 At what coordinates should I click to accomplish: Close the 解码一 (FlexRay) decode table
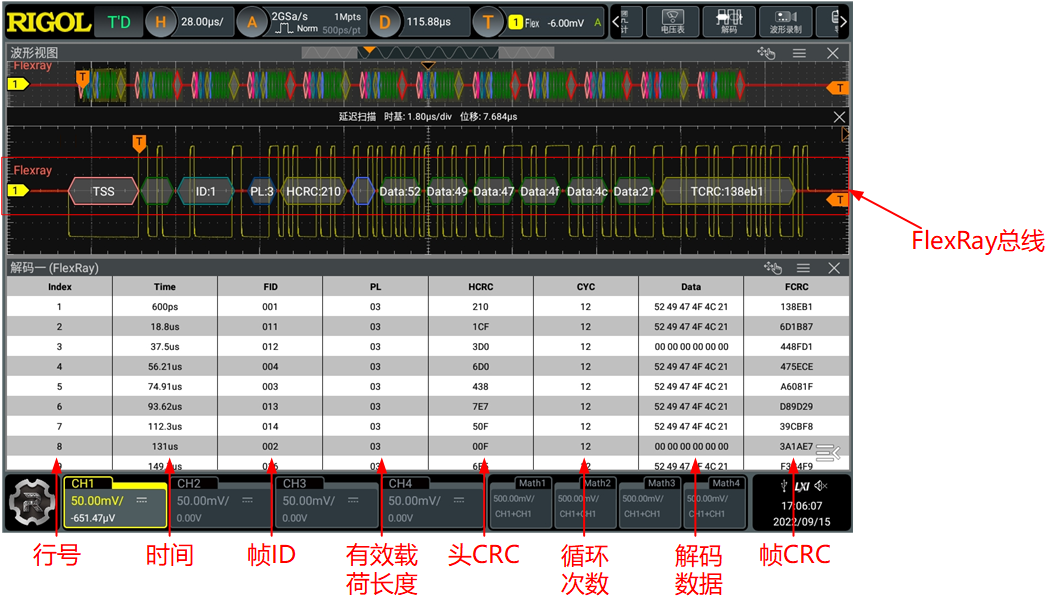click(834, 268)
